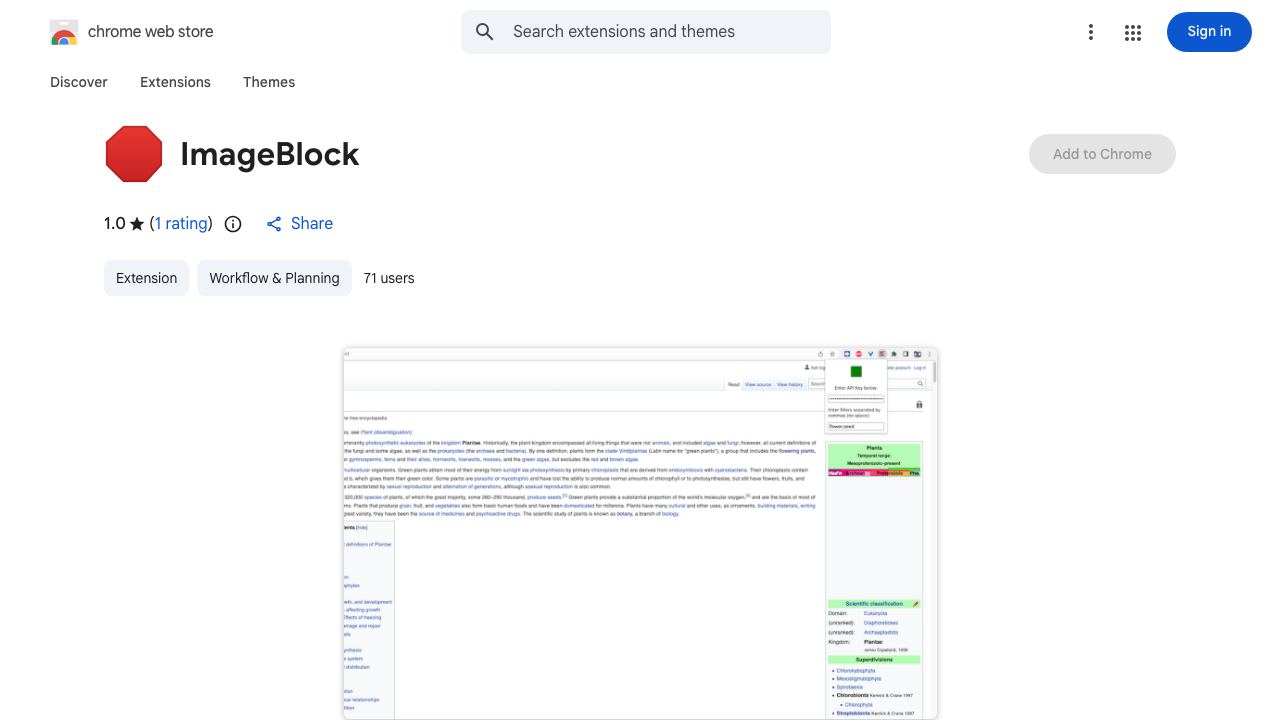This screenshot has height=720, width=1280.
Task: Open the 1 rating link
Action: [x=181, y=224]
